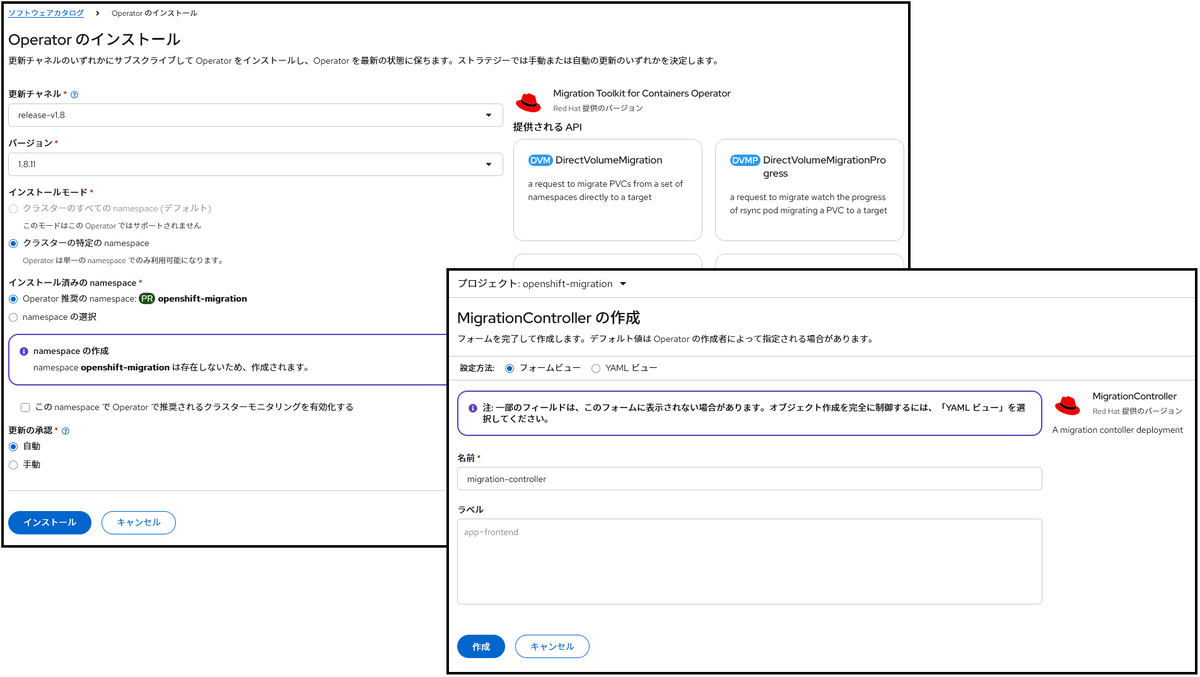
Task: Click the Operator のインストール breadcrumb text
Action: [x=154, y=13]
